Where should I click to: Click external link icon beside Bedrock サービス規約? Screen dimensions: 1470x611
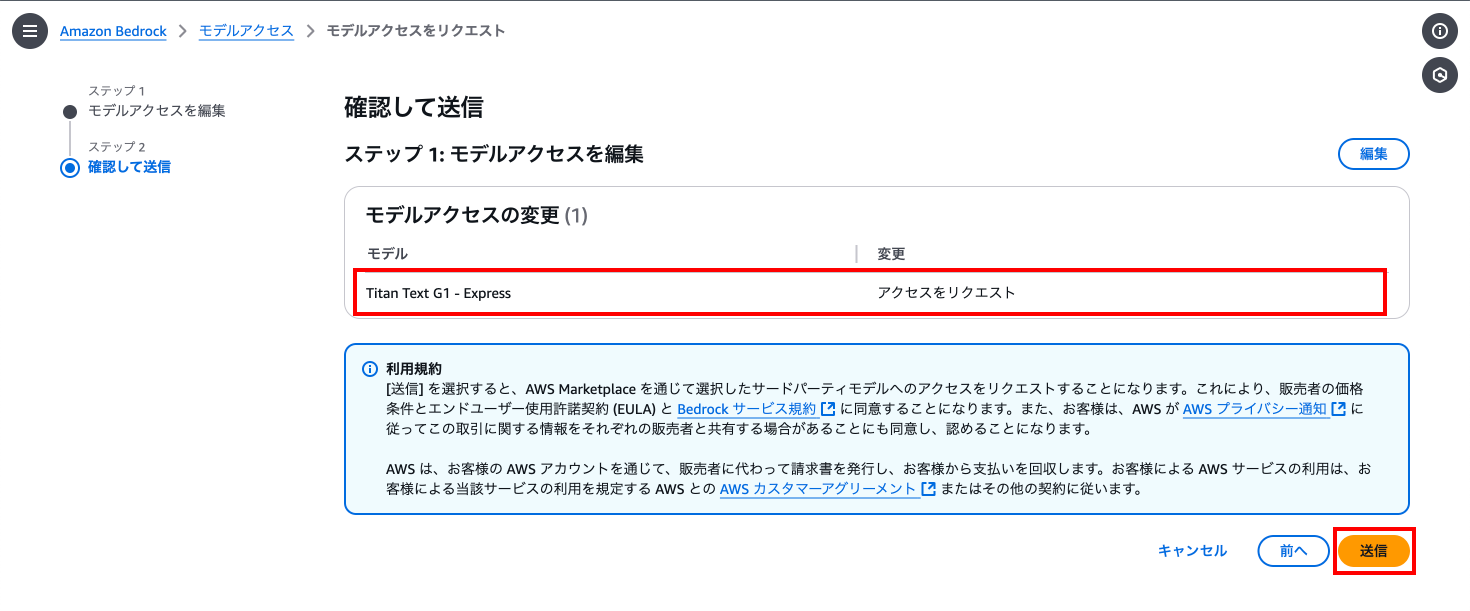(x=828, y=409)
